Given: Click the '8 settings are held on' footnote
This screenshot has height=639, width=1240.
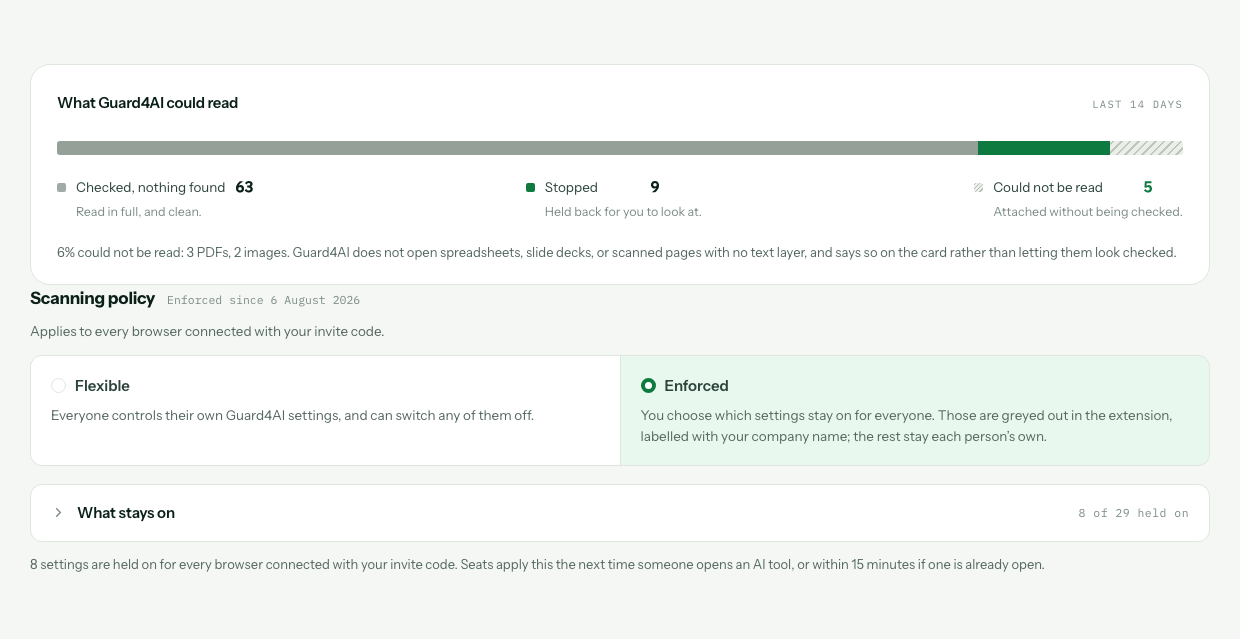Looking at the screenshot, I should coord(537,565).
